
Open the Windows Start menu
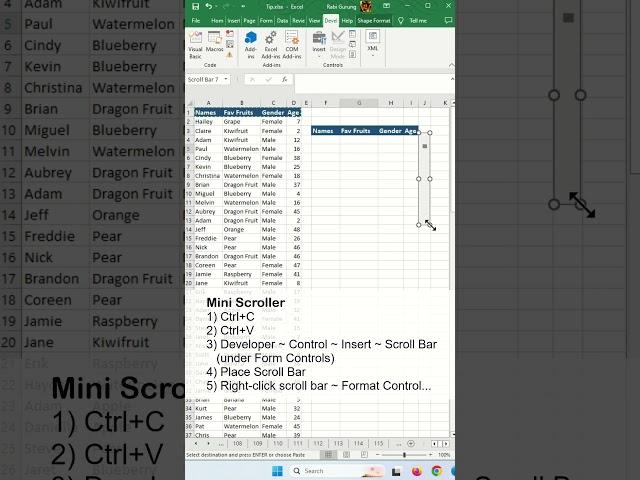click(277, 471)
